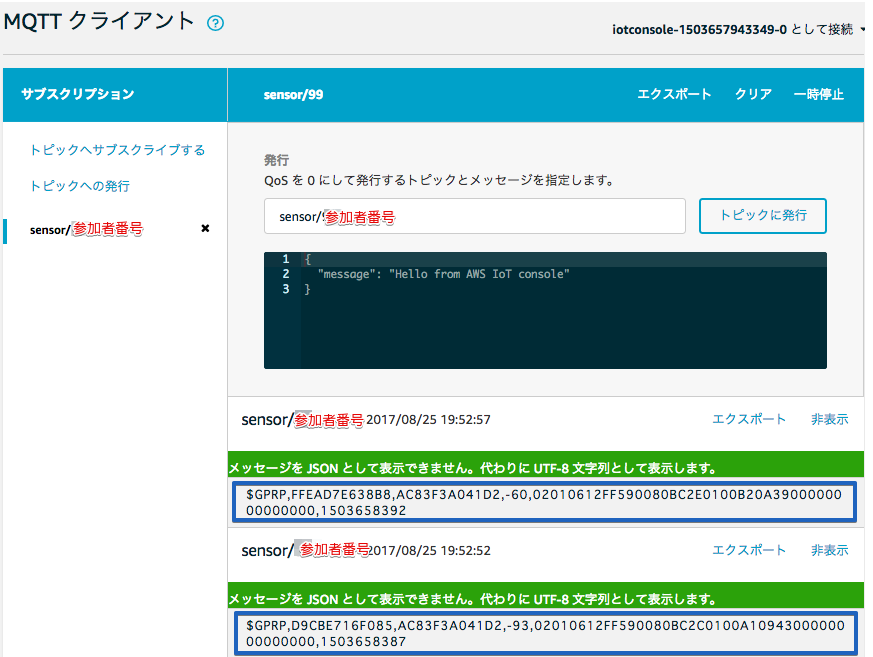Click the timestamp 2017/08/25 19:52:57
Screen dimensions: 873x657
pos(428,420)
